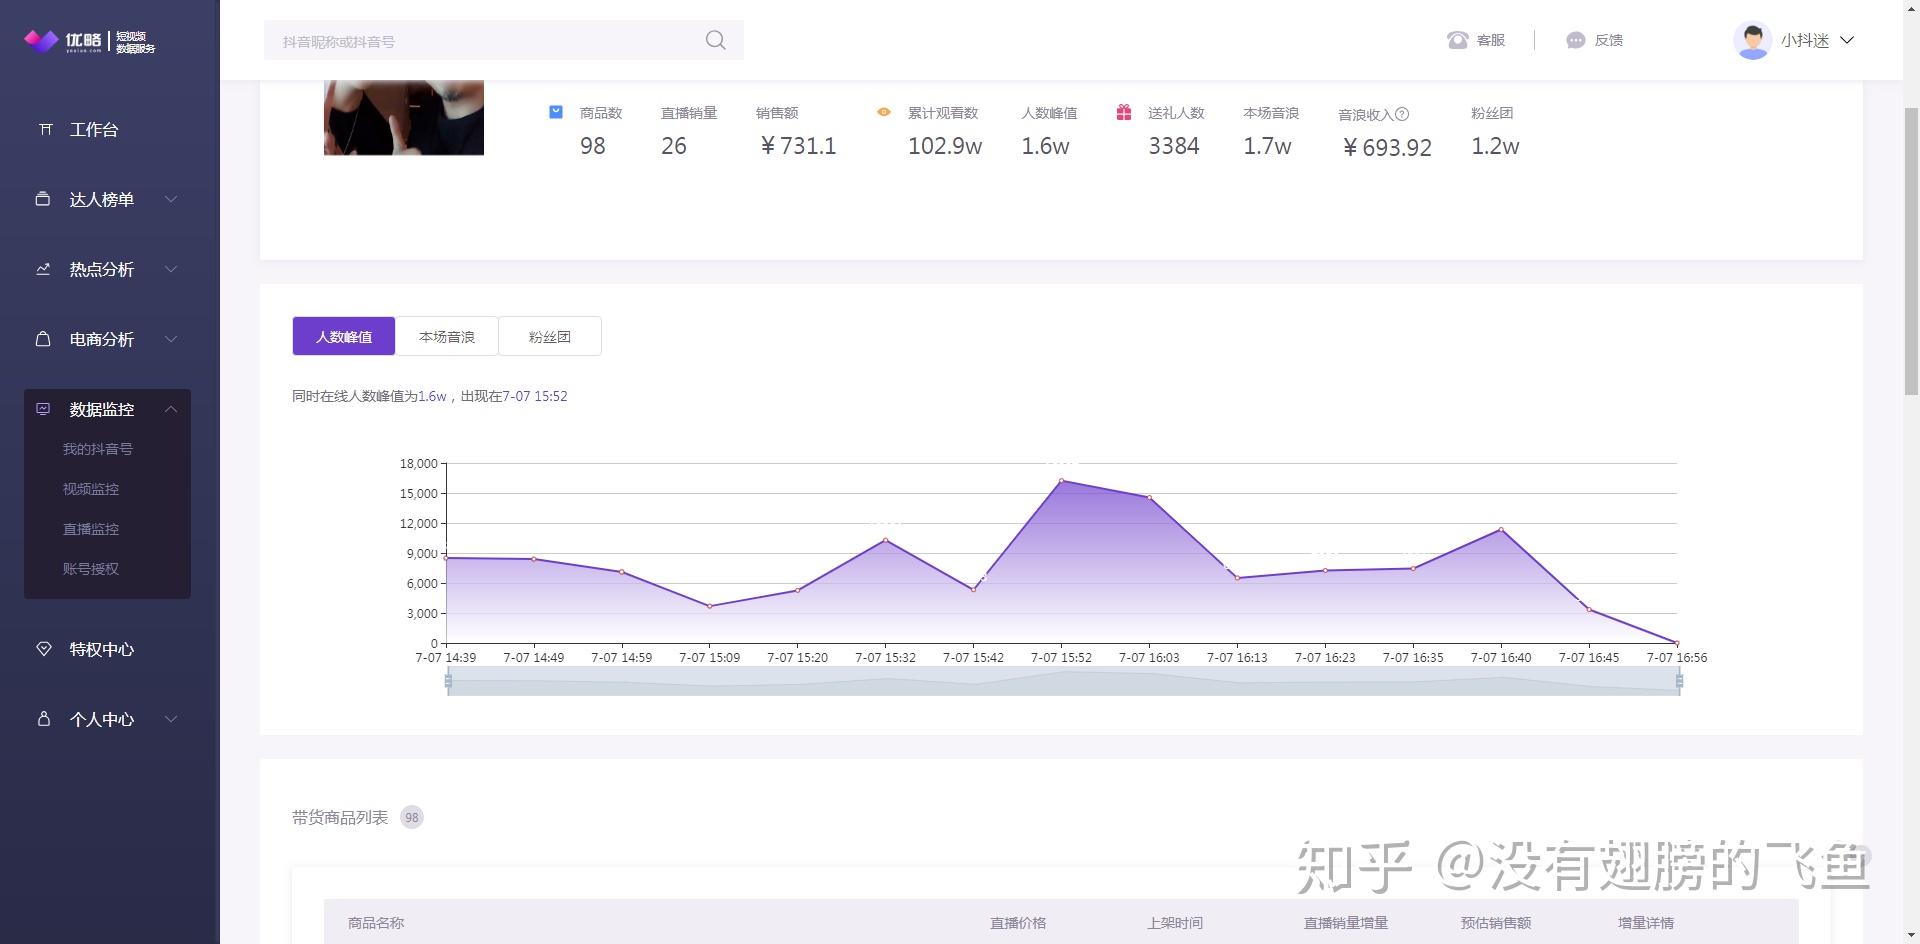Collapse the 数据监控 sidebar section
This screenshot has height=944, width=1920.
click(171, 409)
